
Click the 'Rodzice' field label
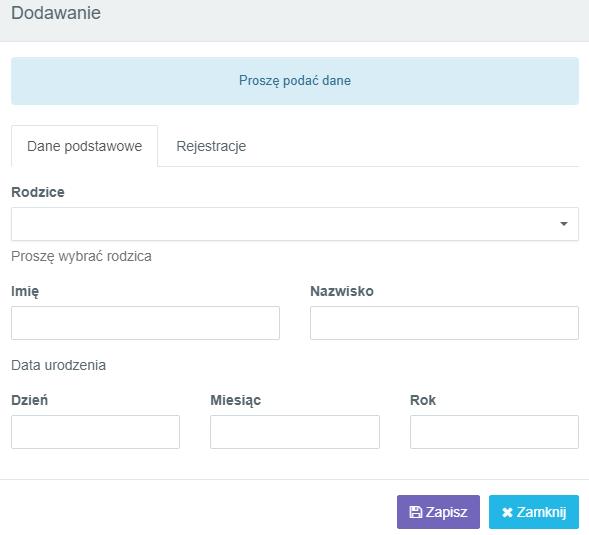point(38,192)
